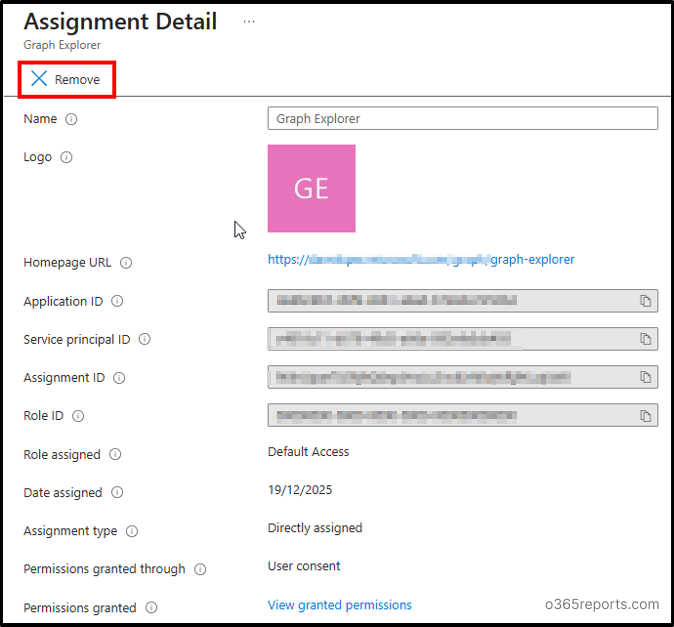This screenshot has height=627, width=674.
Task: Open View granted permissions link
Action: [340, 605]
